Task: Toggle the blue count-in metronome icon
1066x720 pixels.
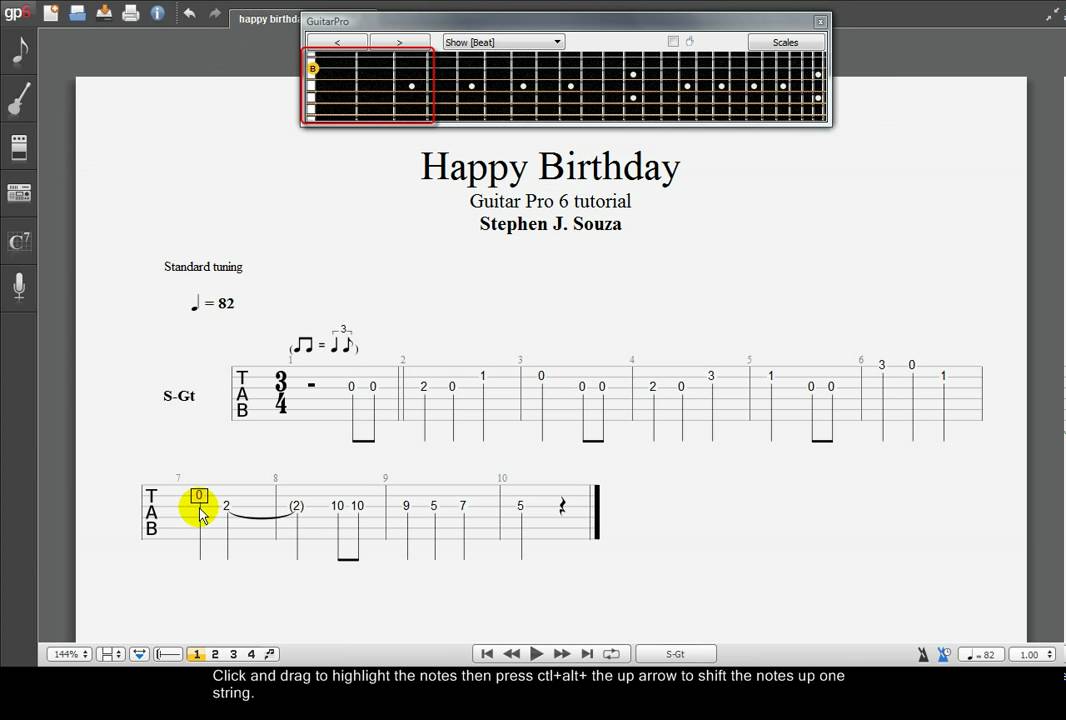Action: (x=944, y=654)
